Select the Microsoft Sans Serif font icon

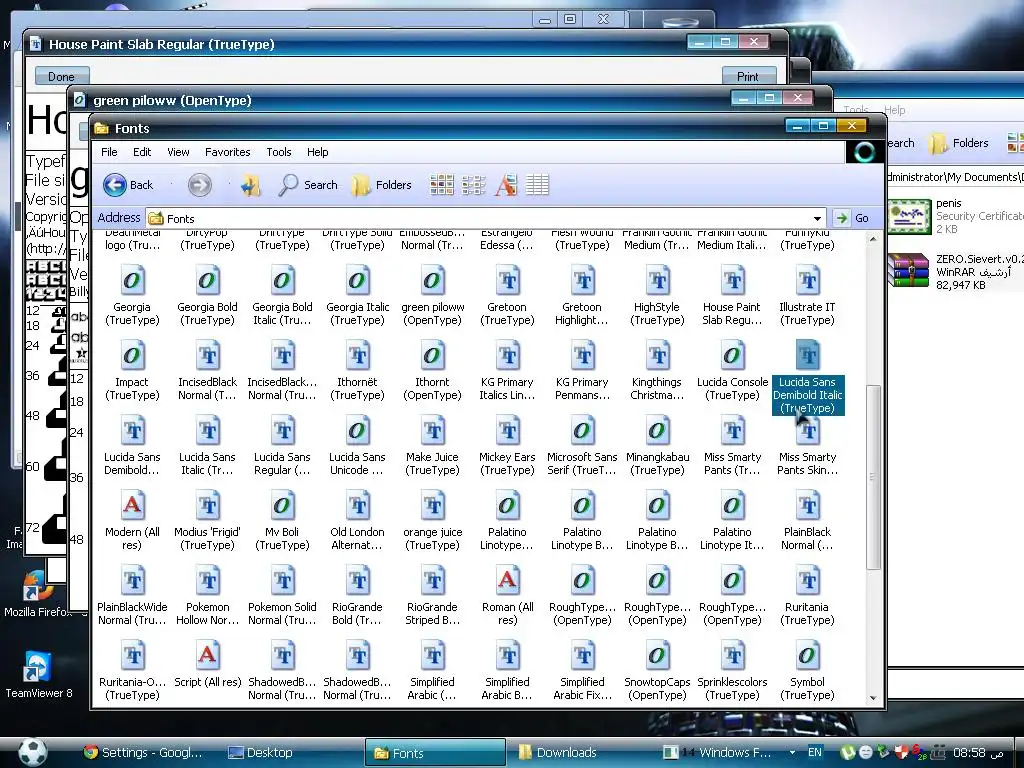point(583,431)
